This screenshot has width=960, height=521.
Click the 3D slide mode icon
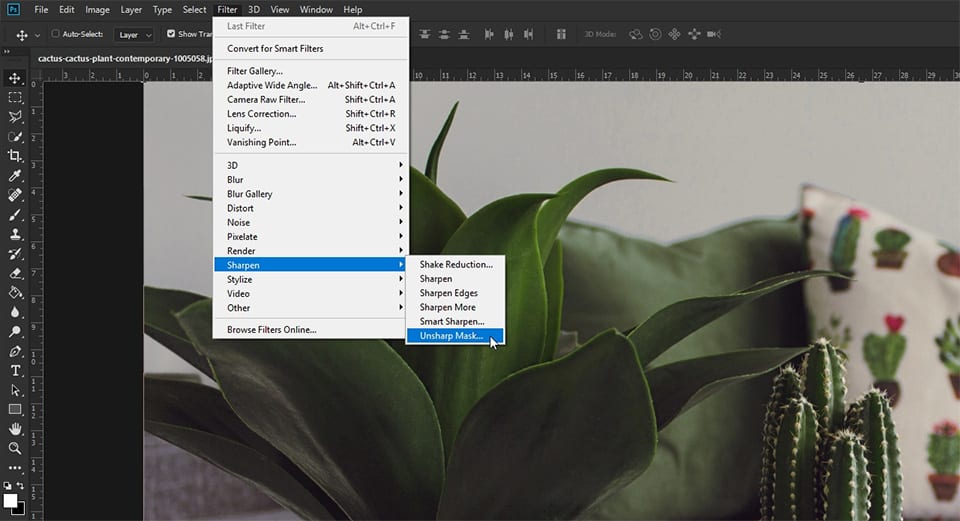click(694, 34)
